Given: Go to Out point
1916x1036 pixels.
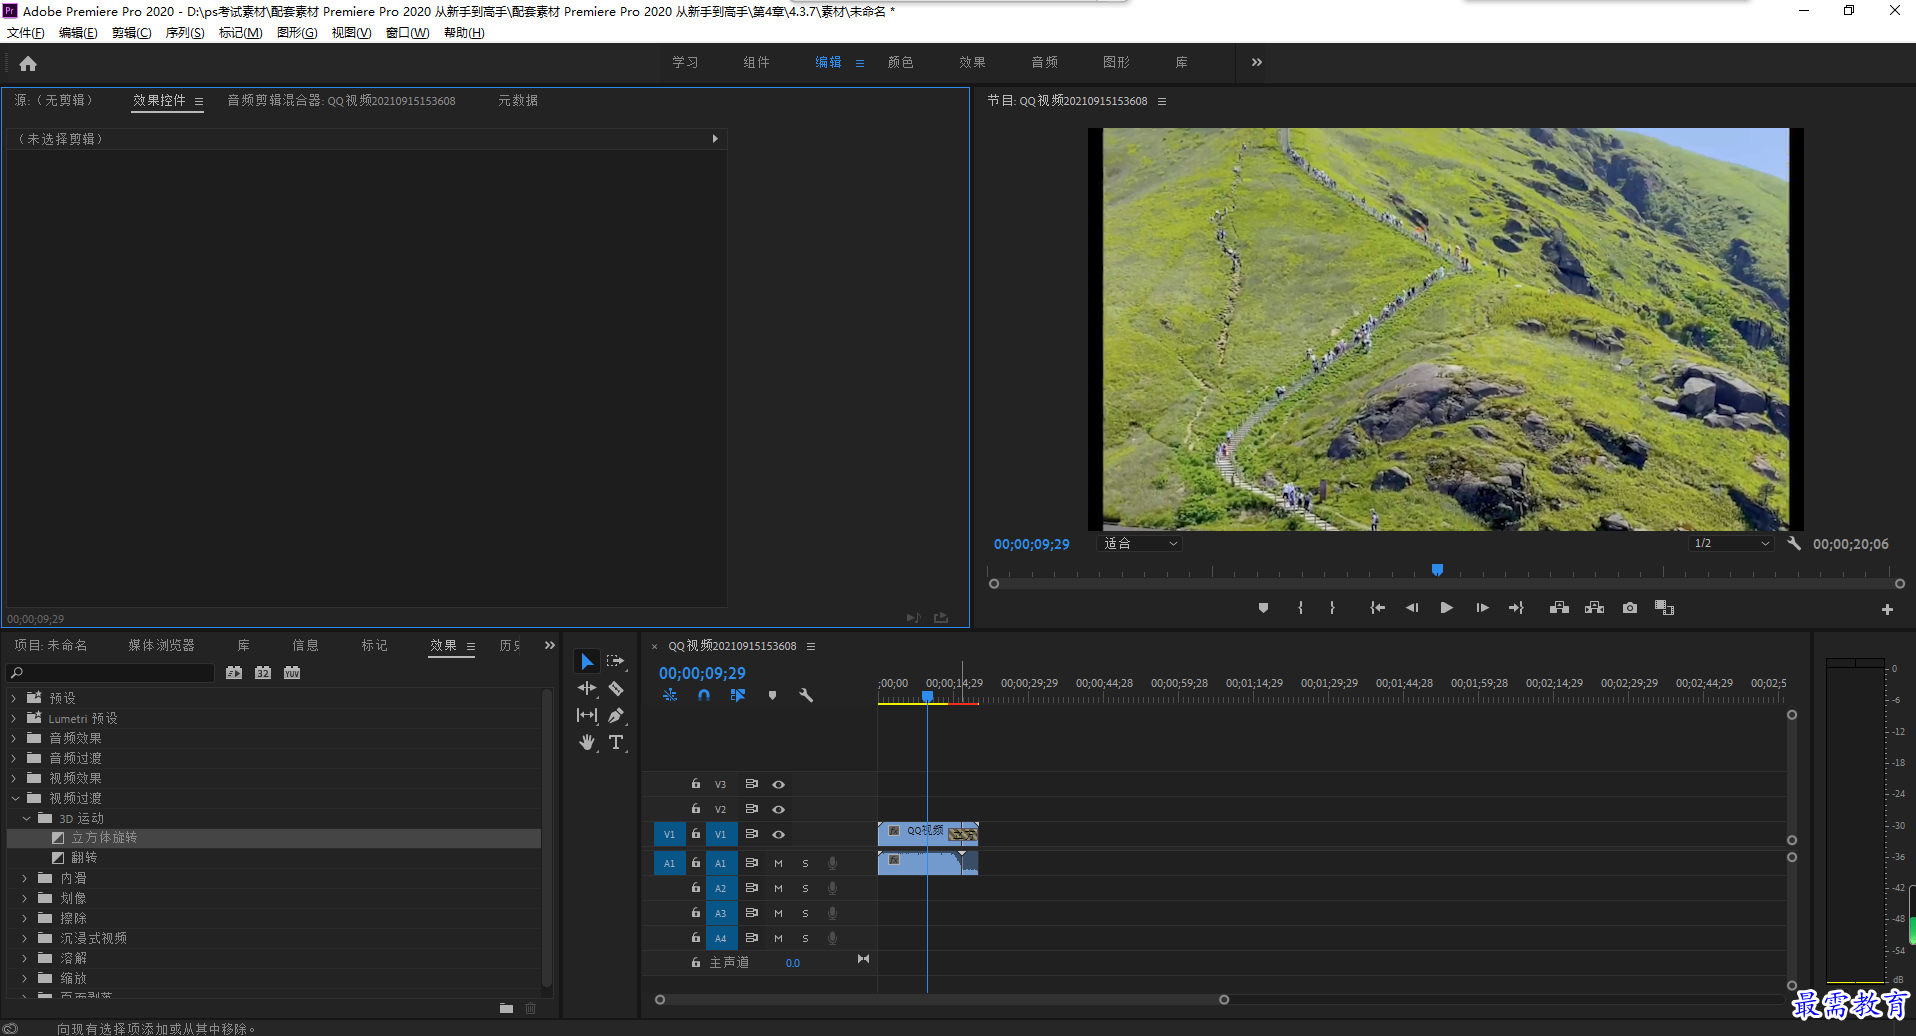Looking at the screenshot, I should (x=1516, y=608).
